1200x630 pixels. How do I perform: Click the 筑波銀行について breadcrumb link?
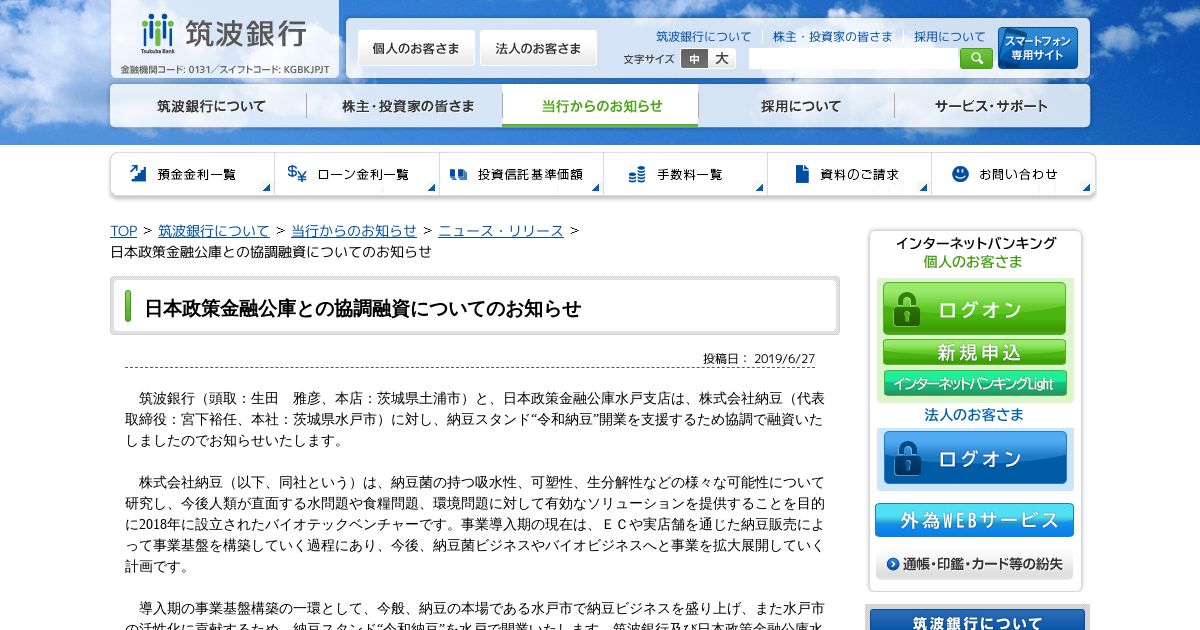click(x=214, y=231)
